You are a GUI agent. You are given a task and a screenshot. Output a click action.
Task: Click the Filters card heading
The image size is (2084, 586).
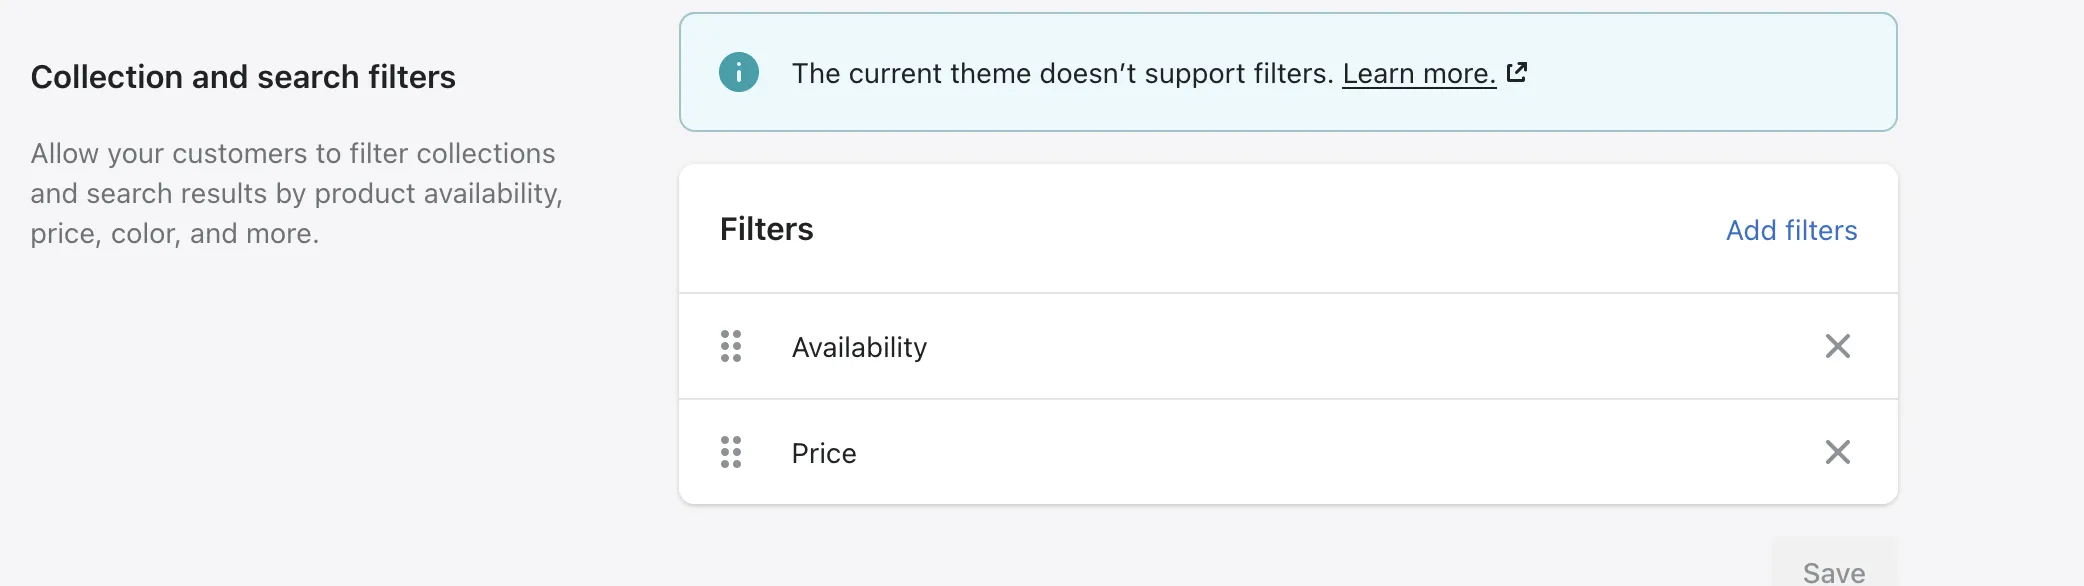pyautogui.click(x=766, y=229)
